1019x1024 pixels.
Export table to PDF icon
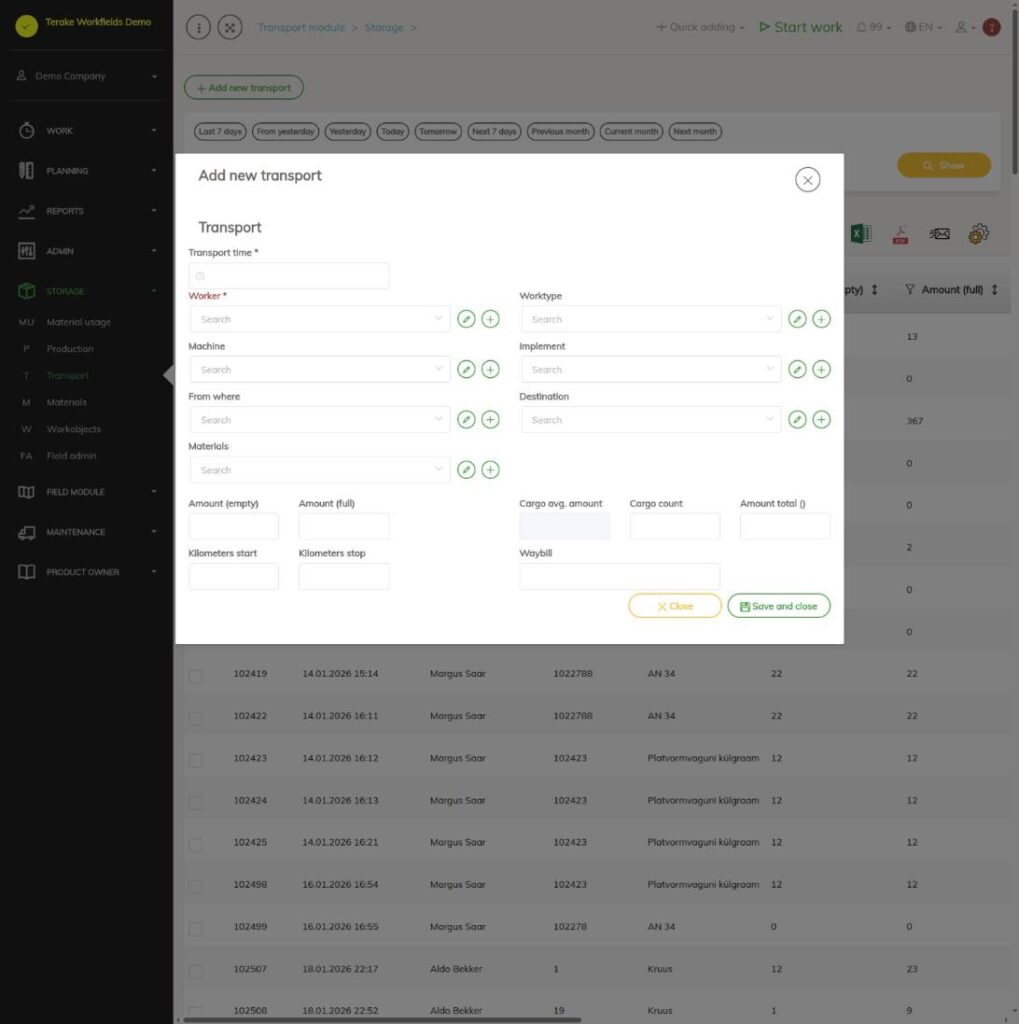[x=901, y=234]
